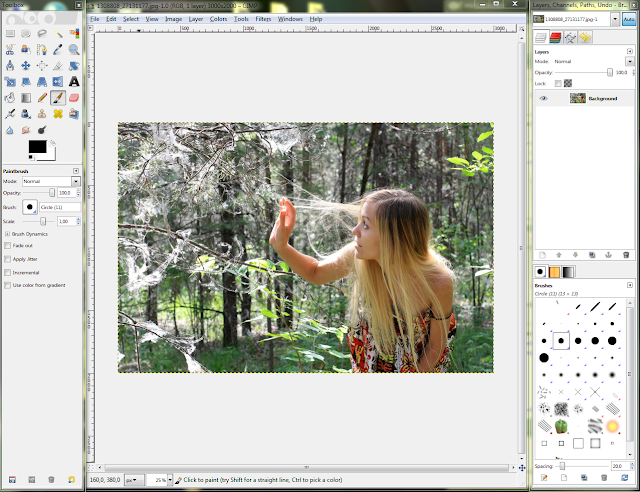The image size is (640, 492).
Task: Open the px units dropdown in status bar
Action: 134,480
